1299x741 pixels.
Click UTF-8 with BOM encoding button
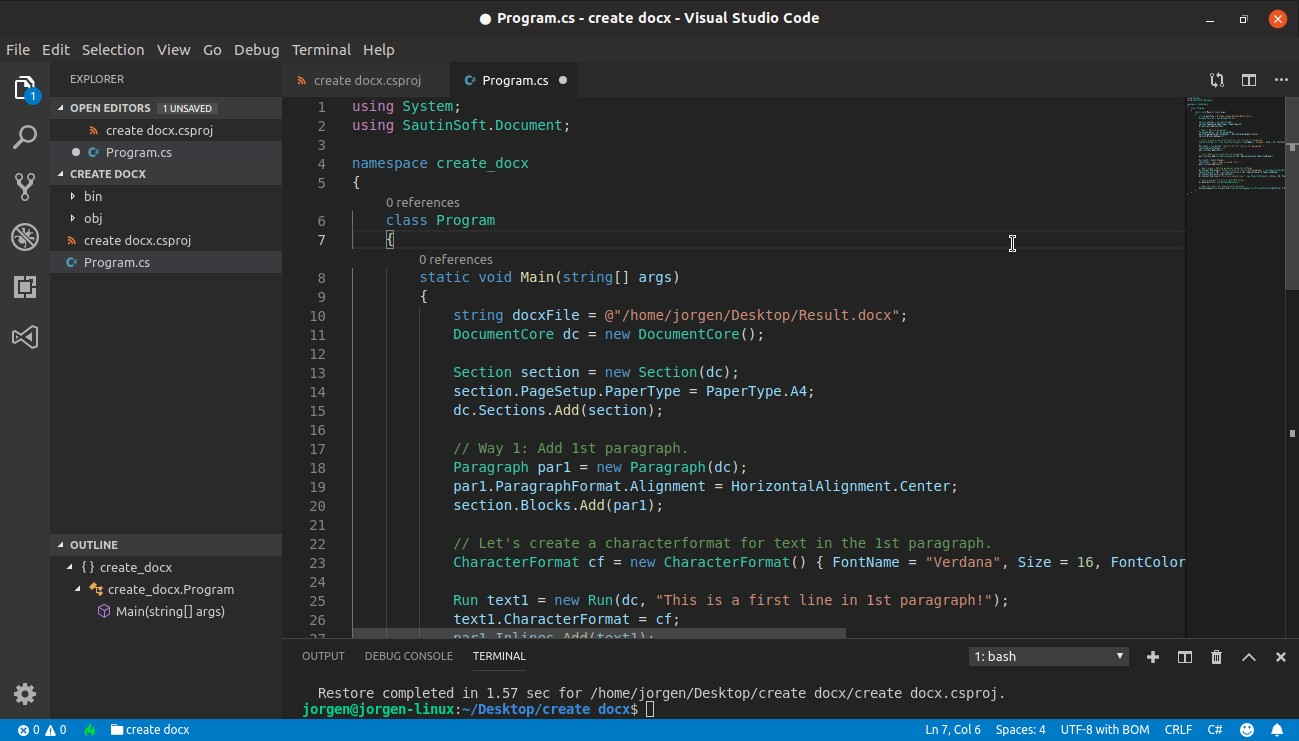pos(1104,730)
